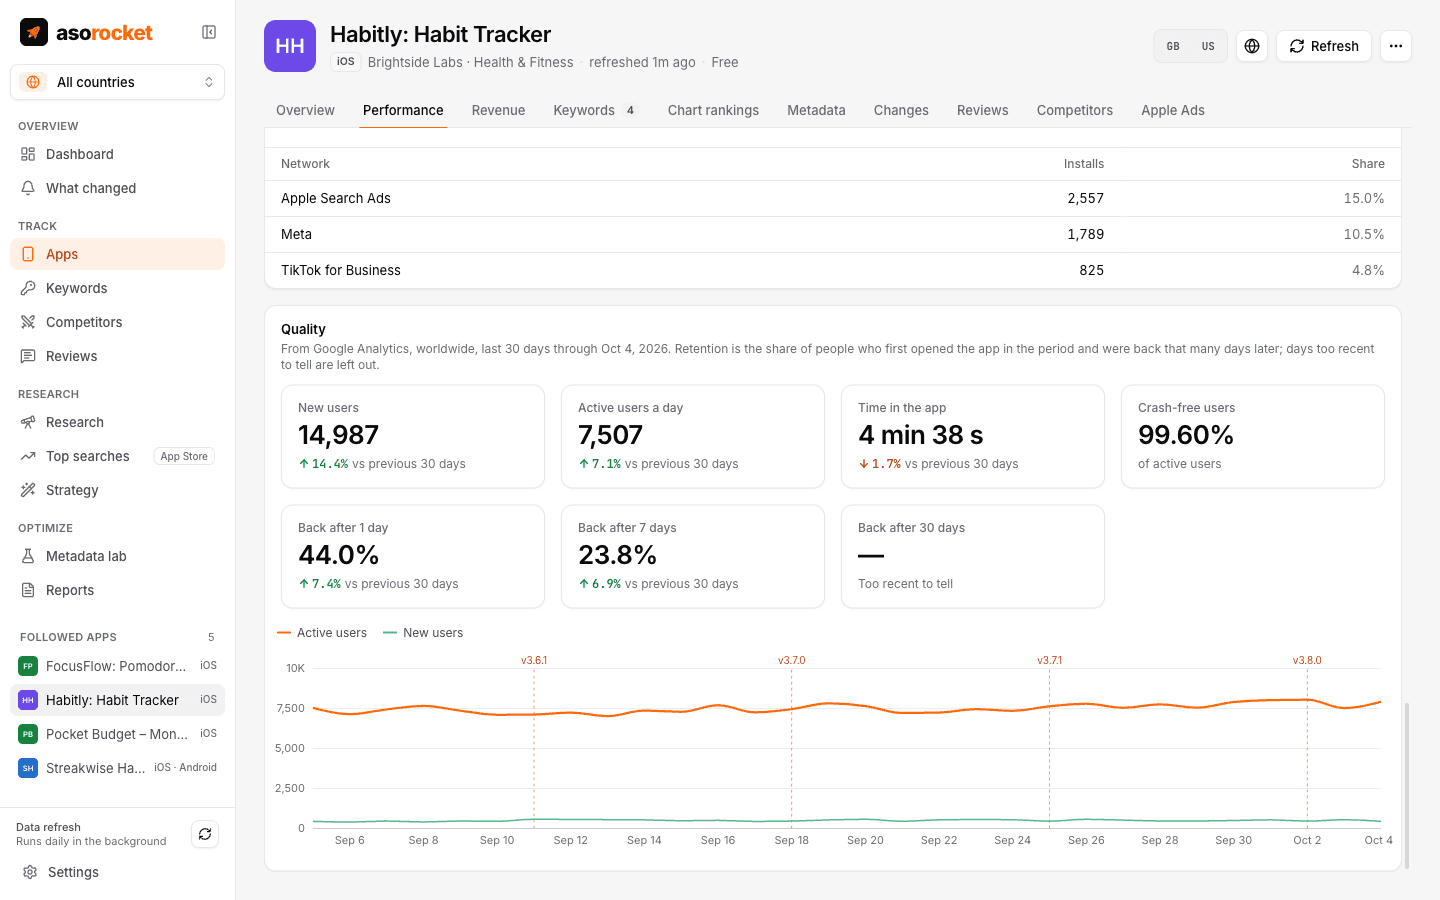Select FocusFlow followed app

[117, 666]
